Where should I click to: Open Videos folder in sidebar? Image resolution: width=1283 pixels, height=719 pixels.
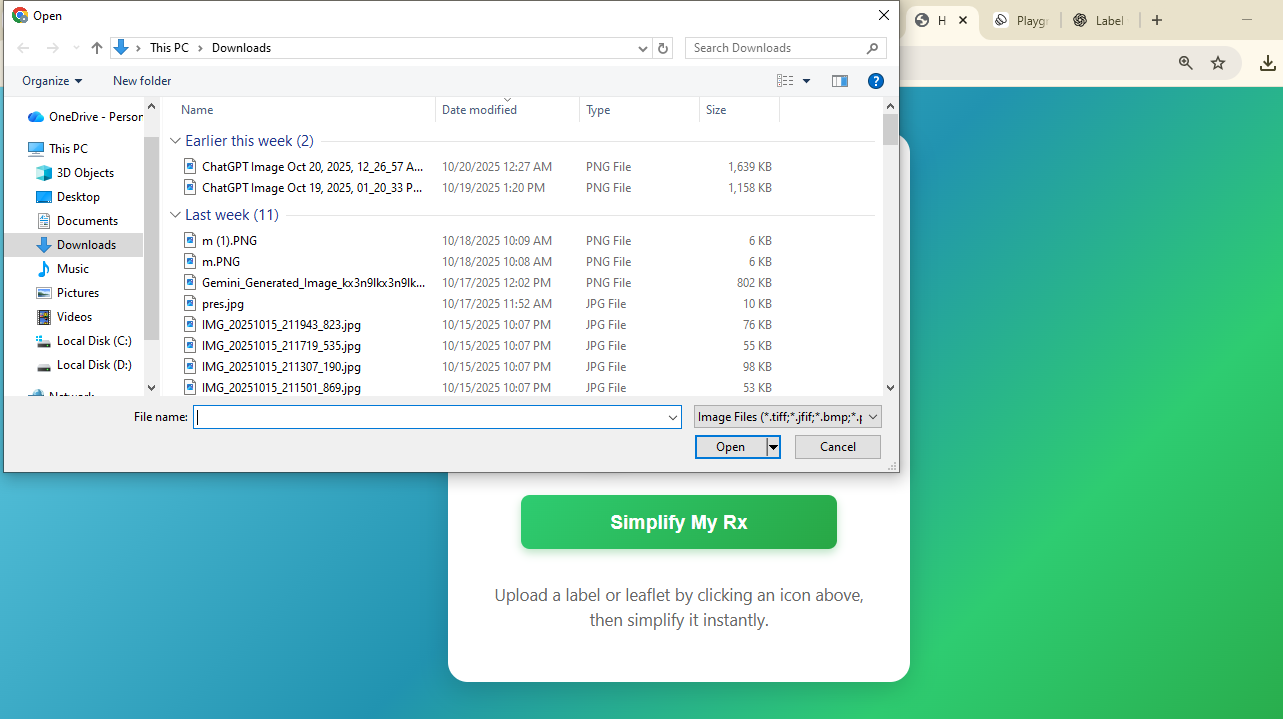65,317
